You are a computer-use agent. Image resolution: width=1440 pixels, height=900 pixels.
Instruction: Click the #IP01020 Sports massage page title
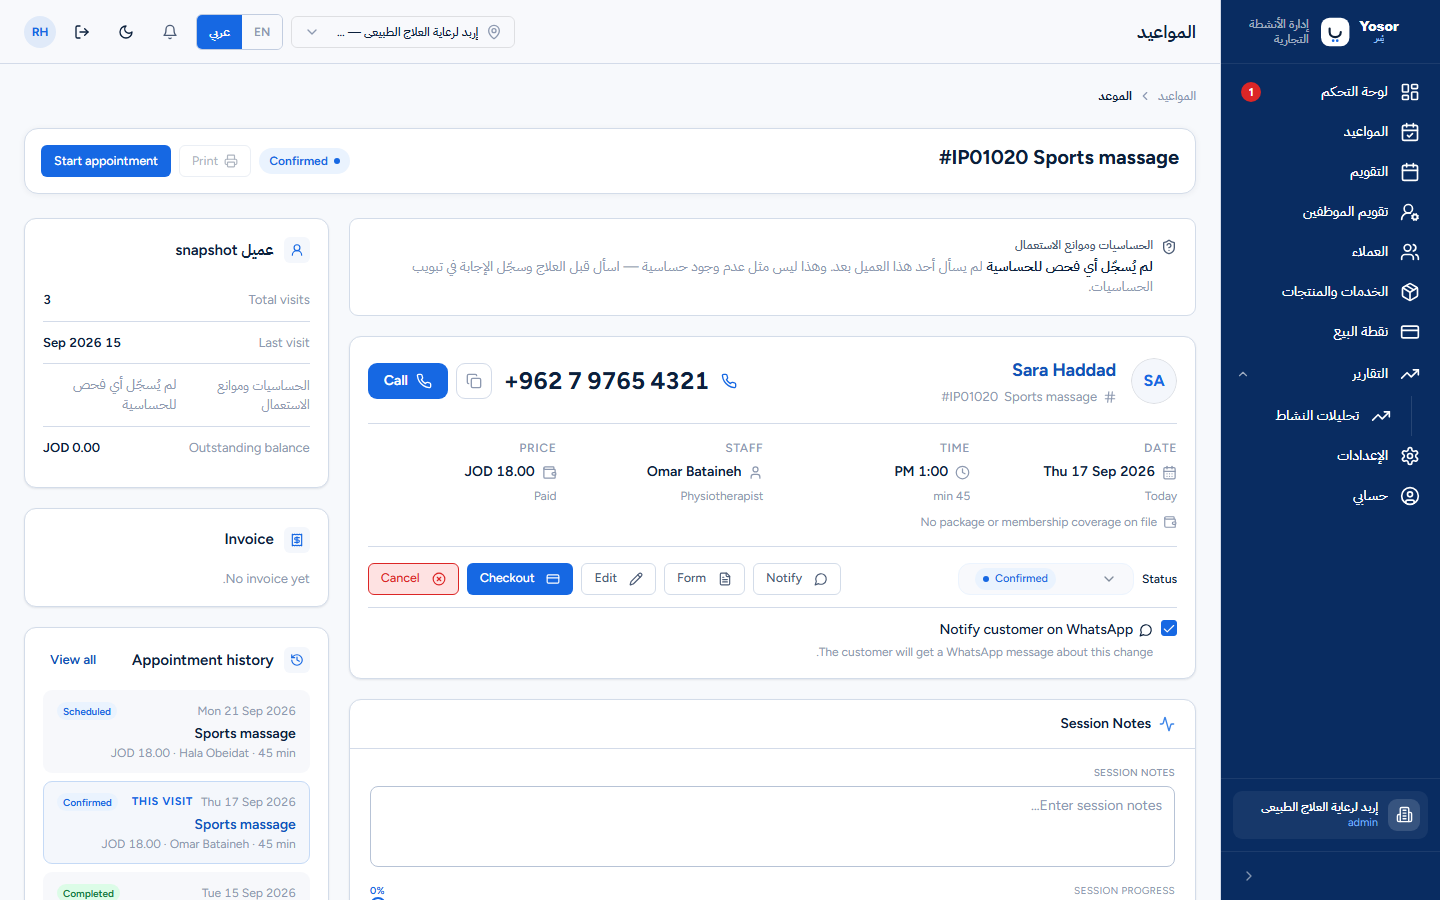point(1059,158)
